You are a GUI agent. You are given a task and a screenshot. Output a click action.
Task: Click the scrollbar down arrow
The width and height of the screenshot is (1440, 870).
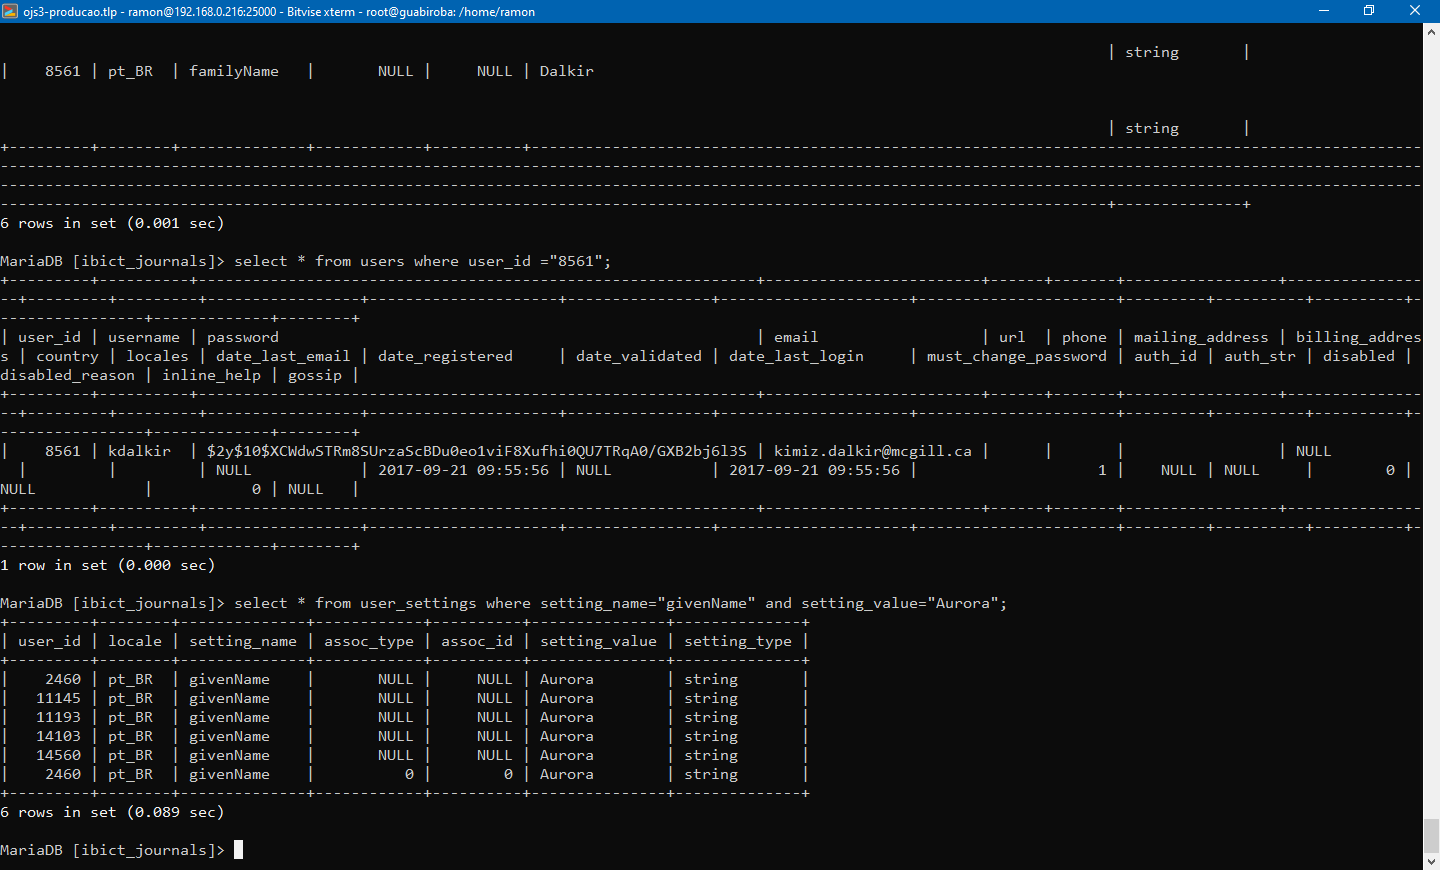tap(1431, 860)
